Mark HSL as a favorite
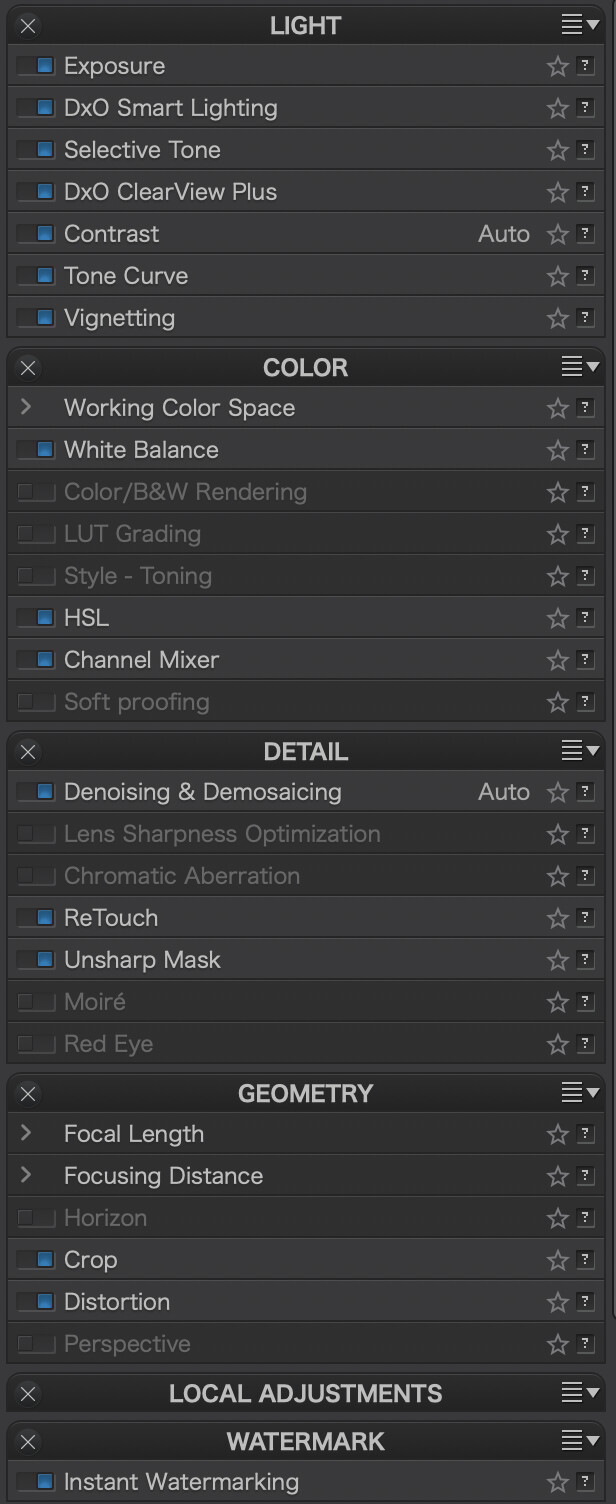This screenshot has height=1504, width=616. coord(557,619)
